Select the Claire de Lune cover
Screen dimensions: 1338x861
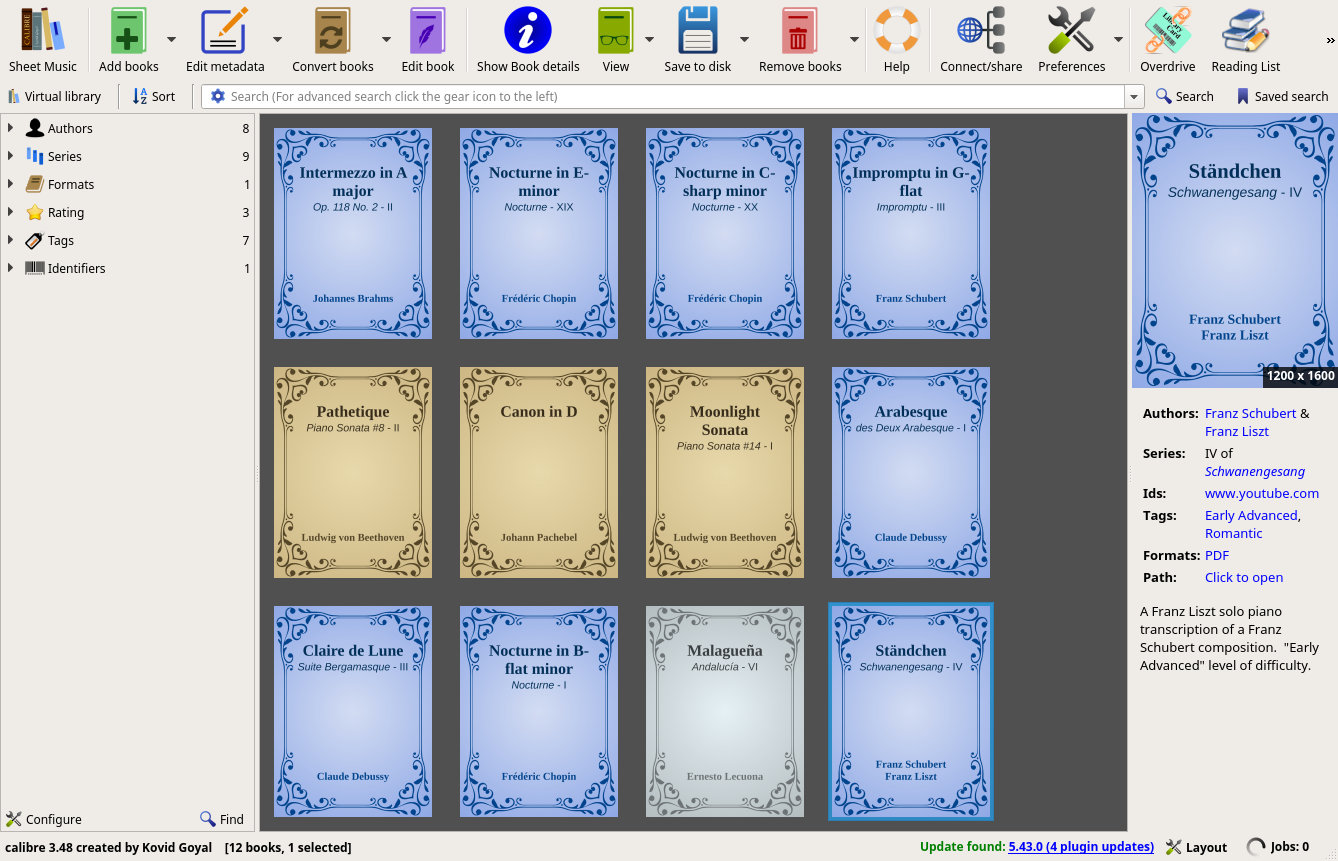click(353, 711)
